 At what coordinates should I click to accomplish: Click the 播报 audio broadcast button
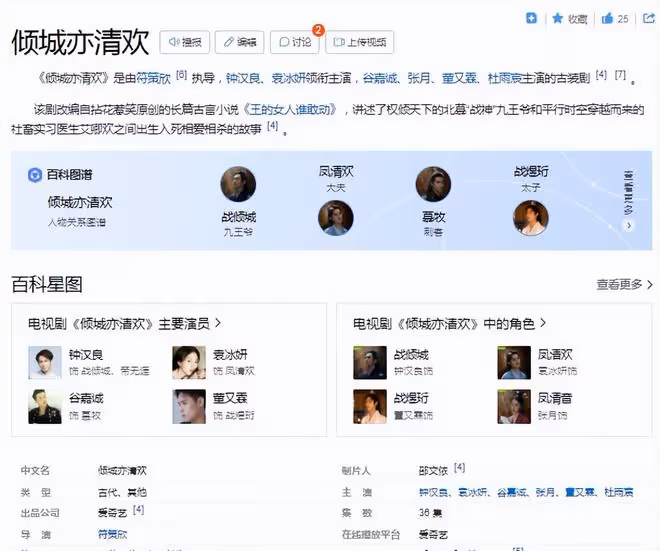point(184,42)
